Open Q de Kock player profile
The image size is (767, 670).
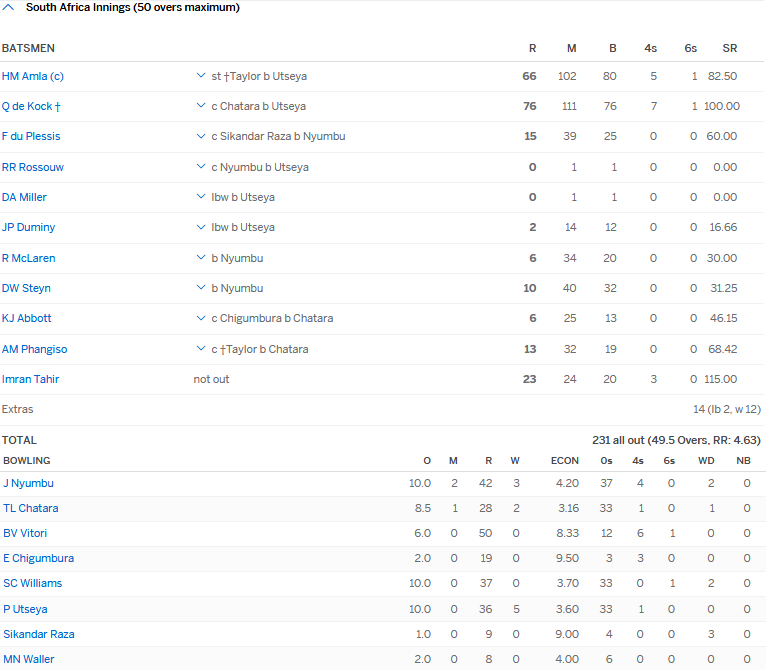31,106
